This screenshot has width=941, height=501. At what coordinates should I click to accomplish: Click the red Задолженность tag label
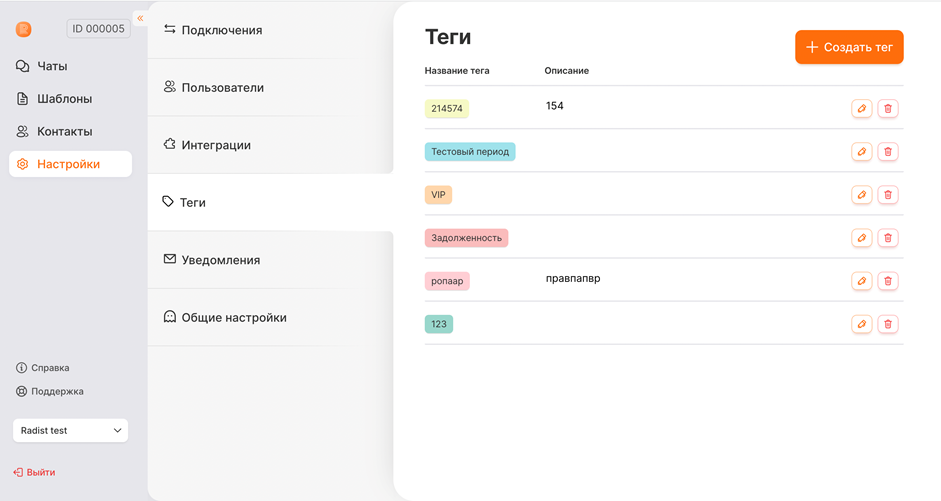pyautogui.click(x=466, y=238)
